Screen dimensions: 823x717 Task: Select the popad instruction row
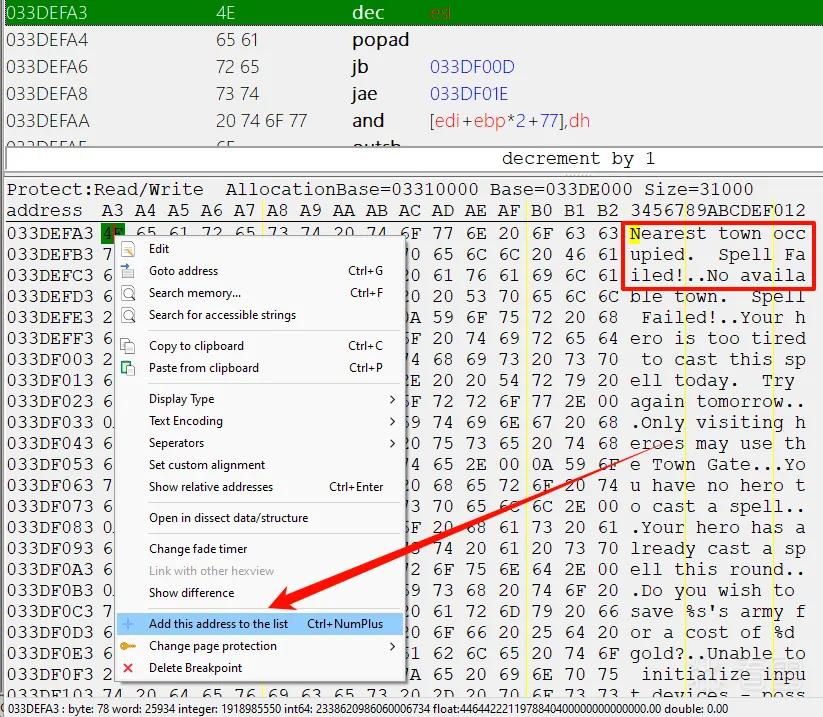[x=414, y=40]
